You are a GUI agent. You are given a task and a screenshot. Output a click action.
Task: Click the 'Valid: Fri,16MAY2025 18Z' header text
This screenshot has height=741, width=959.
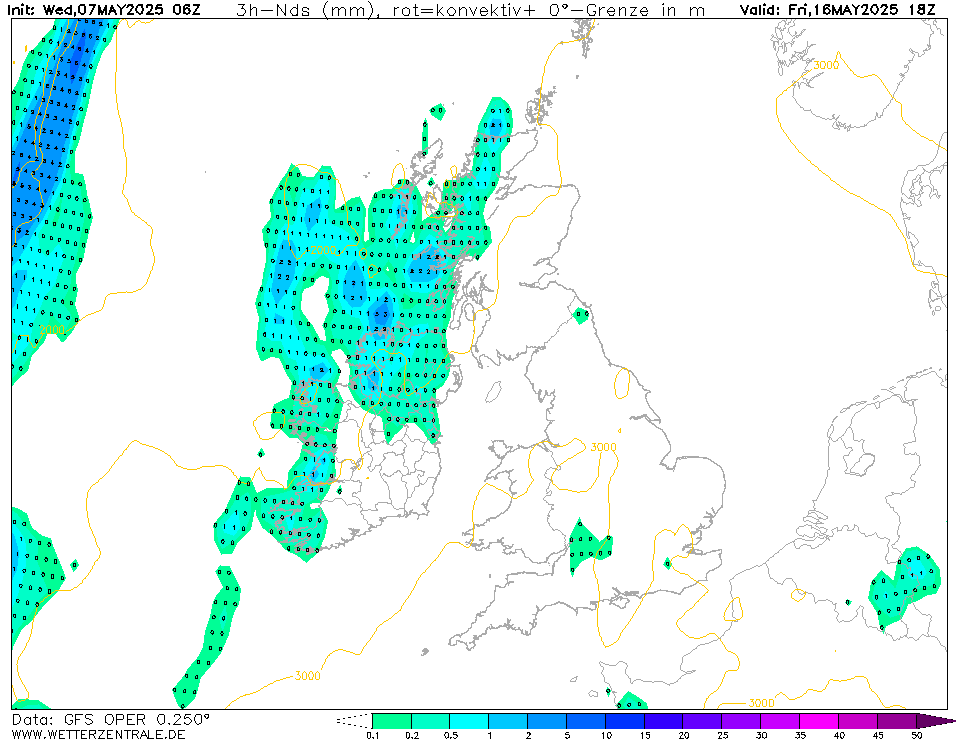coord(837,10)
